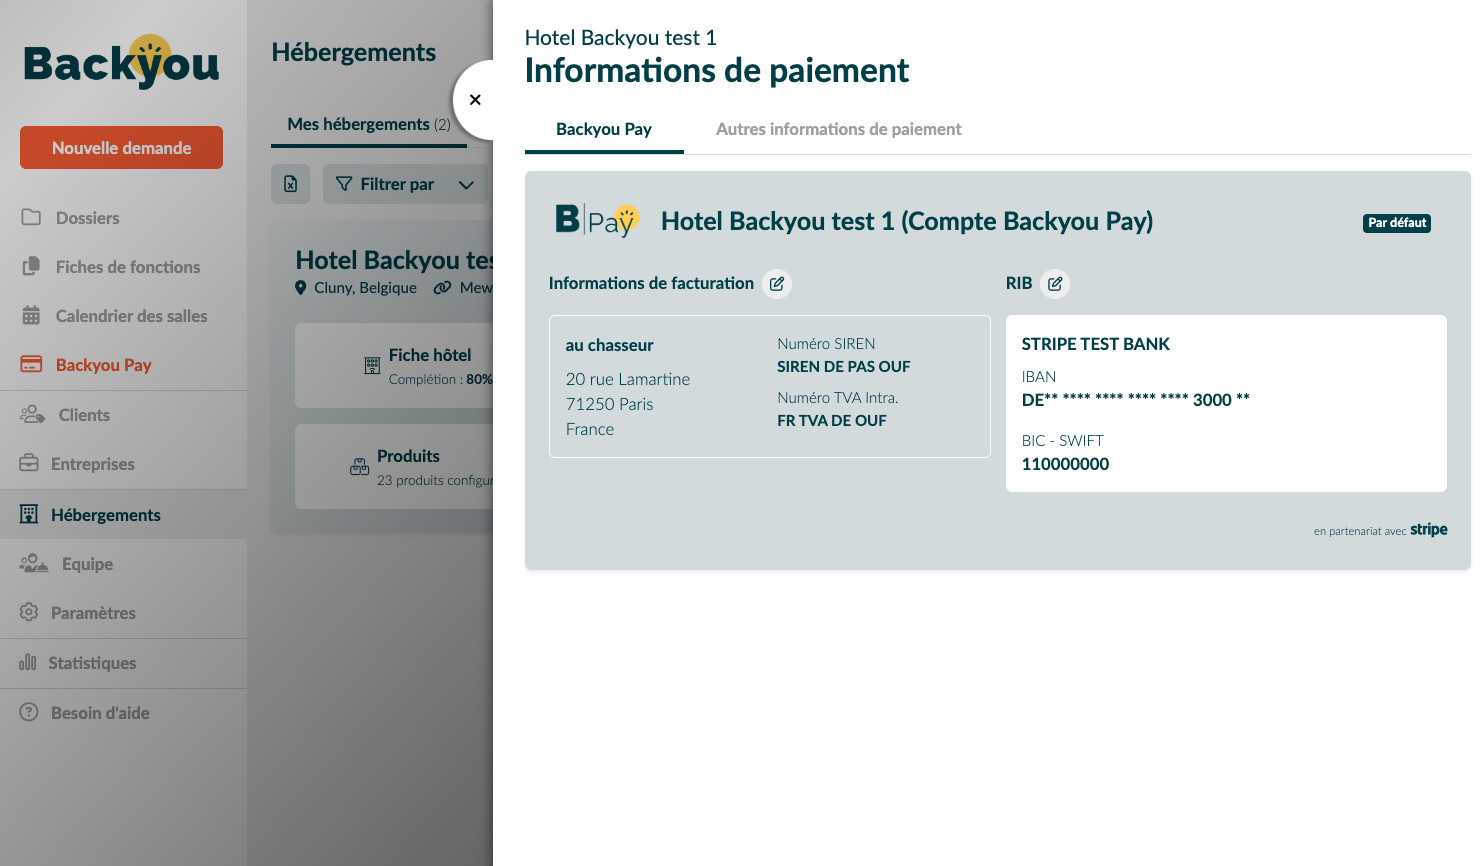
Task: Switch to Backyou Pay tab
Action: tap(604, 129)
